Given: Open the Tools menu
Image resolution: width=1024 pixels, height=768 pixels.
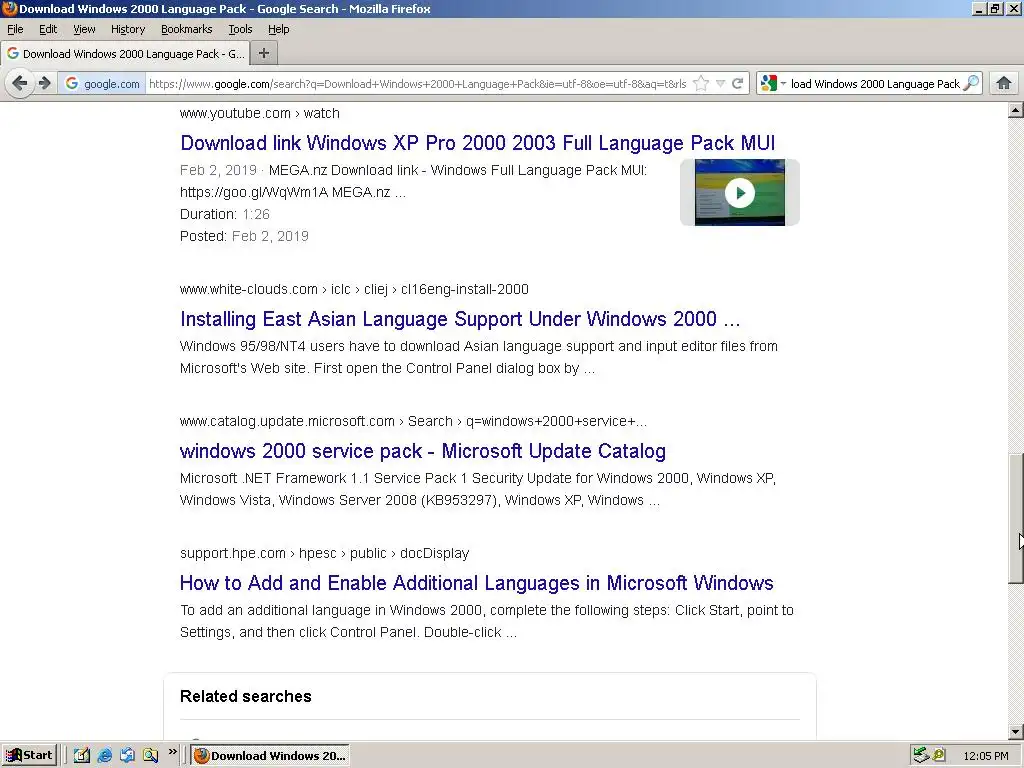Looking at the screenshot, I should click(240, 29).
